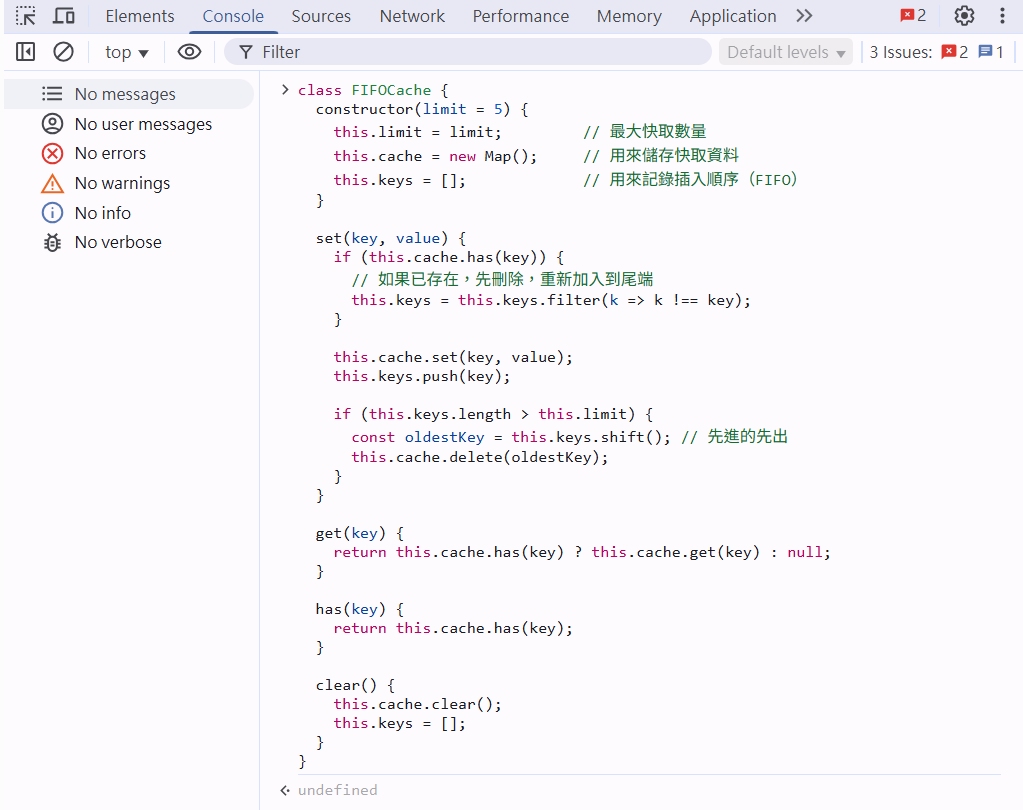Clear the console with the ban icon

(x=63, y=52)
